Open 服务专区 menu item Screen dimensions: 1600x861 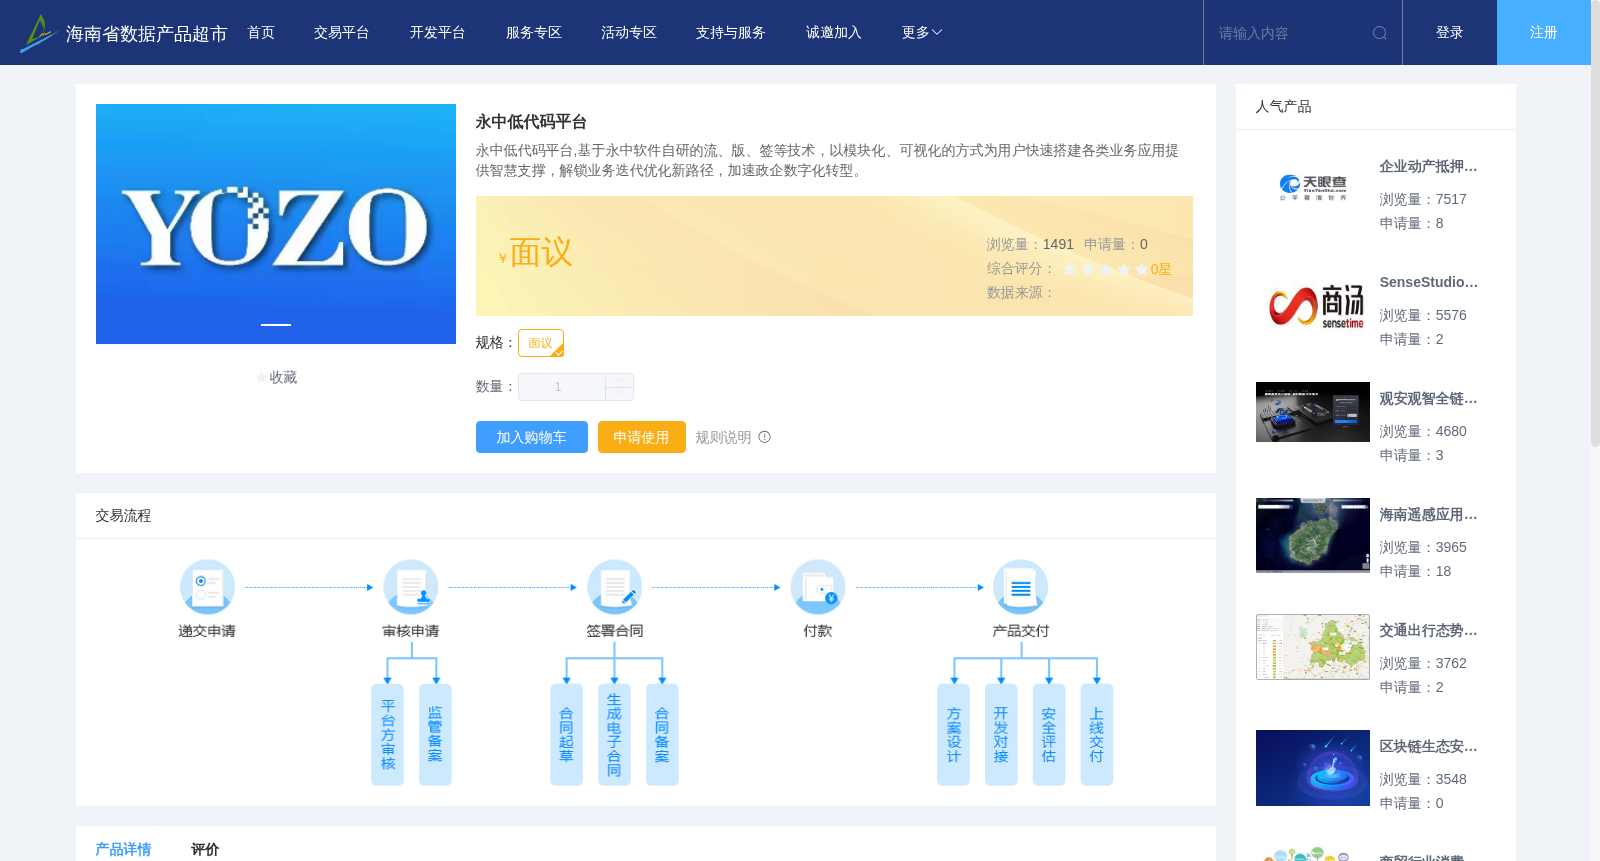click(x=534, y=33)
